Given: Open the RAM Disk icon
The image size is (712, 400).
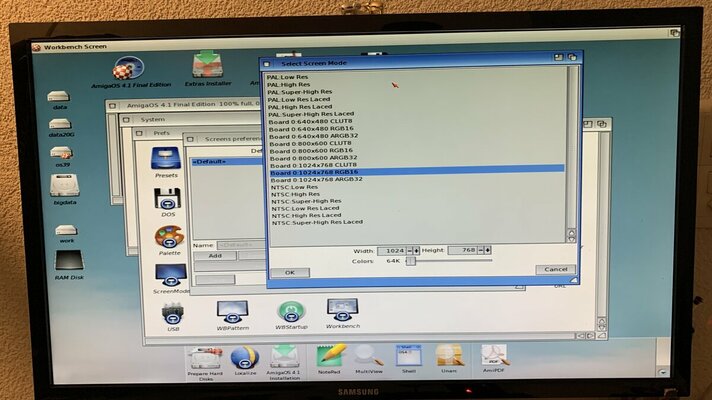Looking at the screenshot, I should tap(69, 261).
